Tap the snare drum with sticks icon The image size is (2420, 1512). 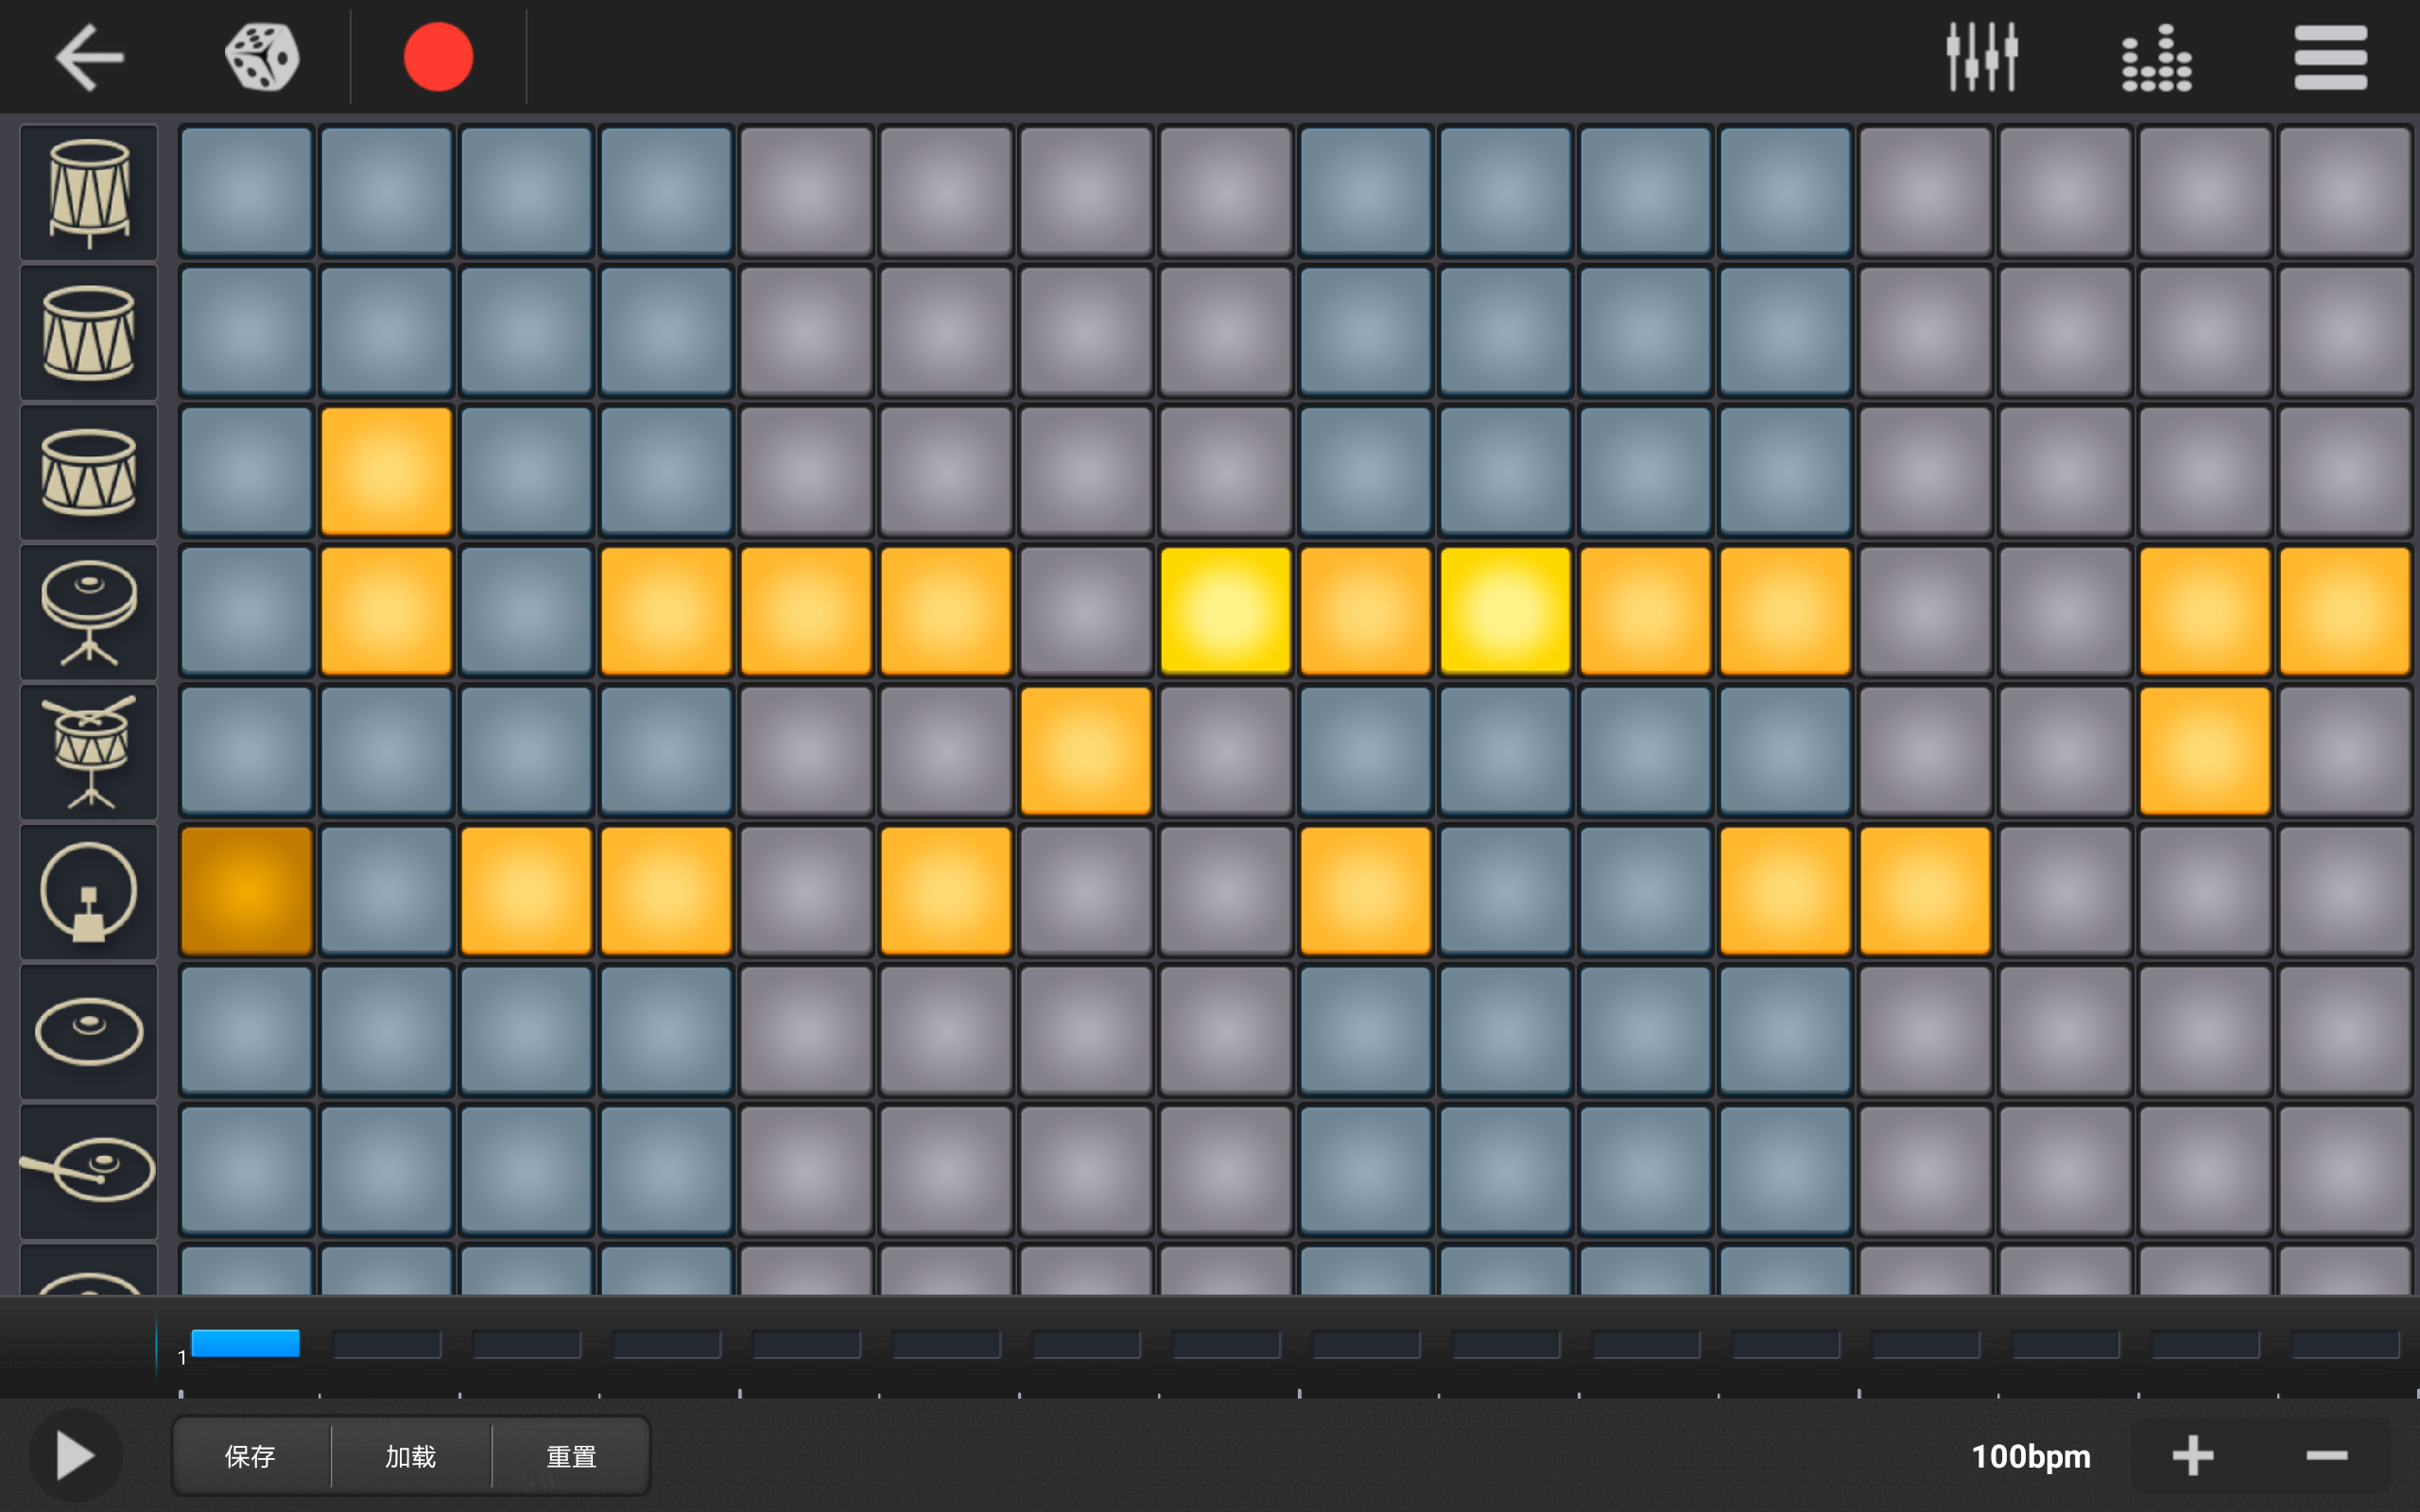[x=89, y=752]
